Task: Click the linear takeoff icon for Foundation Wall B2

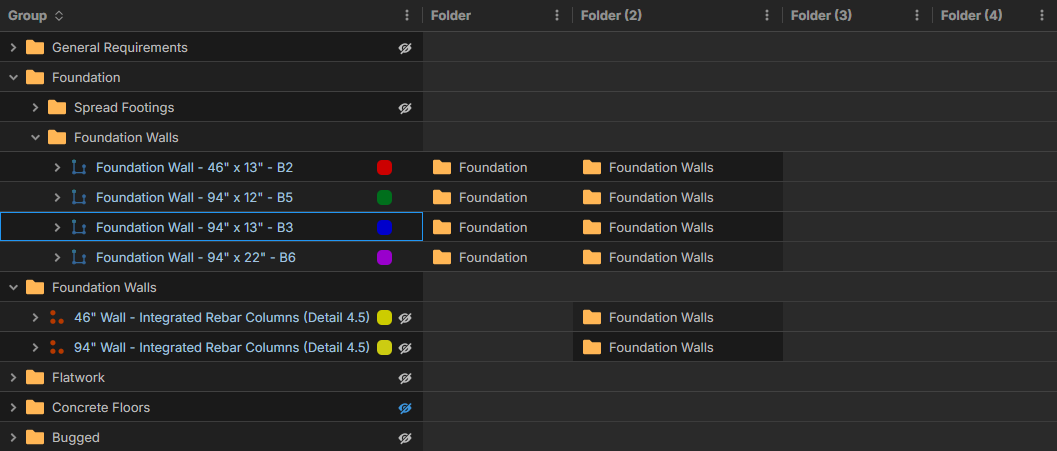Action: coord(79,168)
